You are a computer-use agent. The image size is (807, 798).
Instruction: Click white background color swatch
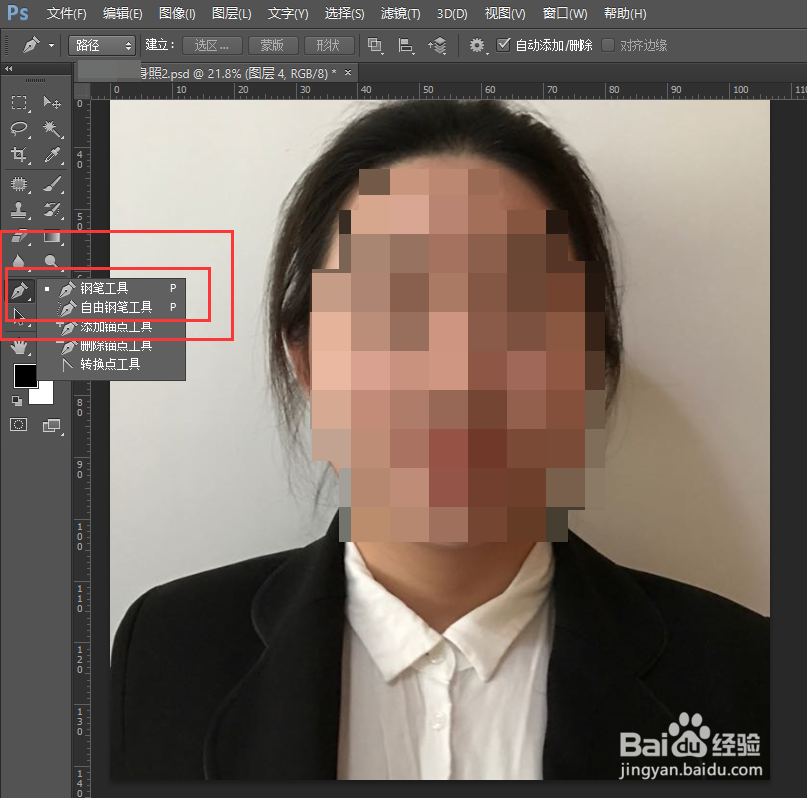pyautogui.click(x=43, y=394)
